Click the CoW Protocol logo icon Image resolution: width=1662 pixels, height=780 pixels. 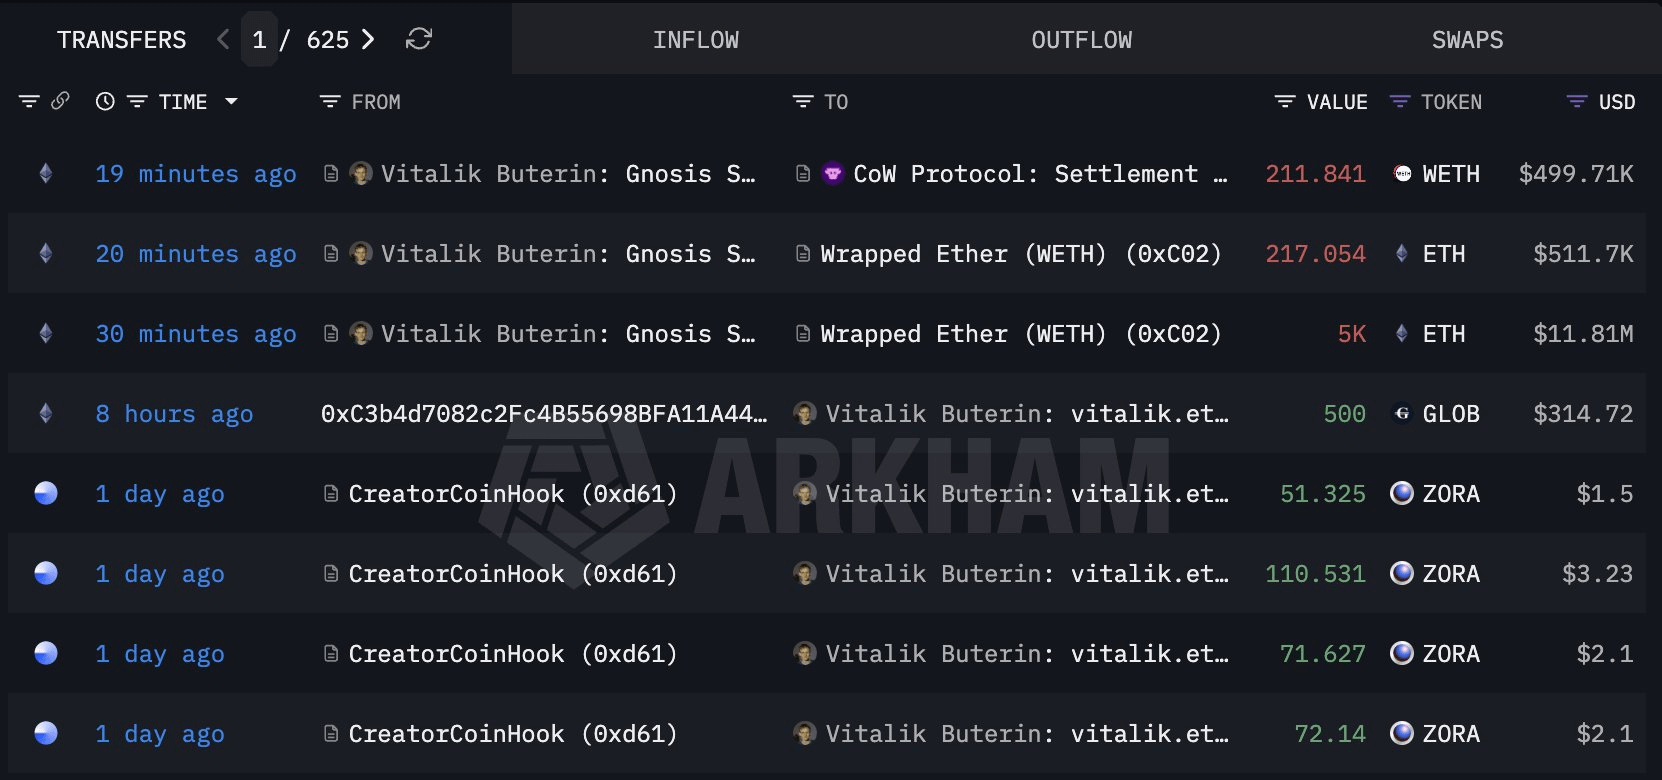tap(832, 174)
